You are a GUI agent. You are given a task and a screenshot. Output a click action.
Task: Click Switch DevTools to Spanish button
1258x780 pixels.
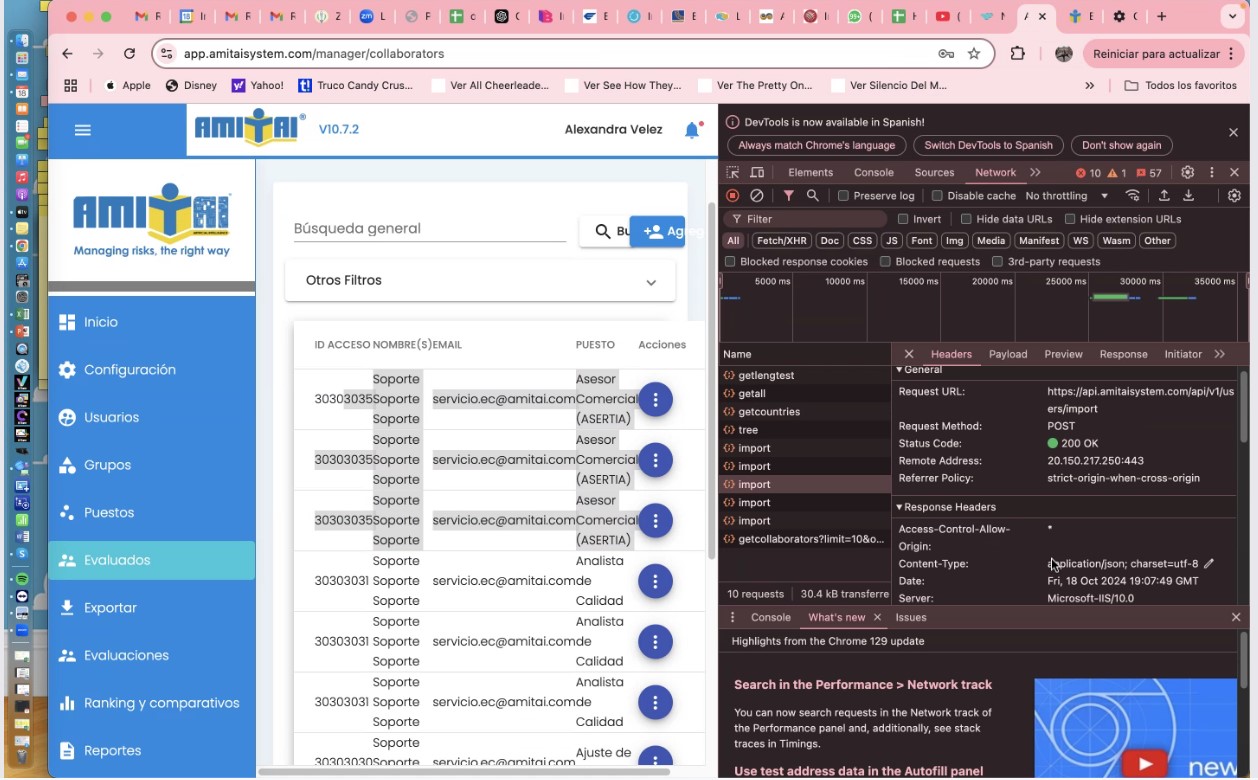tap(988, 145)
